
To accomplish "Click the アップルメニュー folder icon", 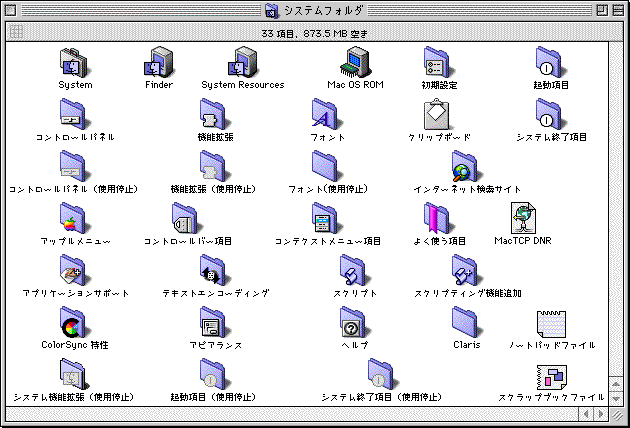I will coord(74,218).
